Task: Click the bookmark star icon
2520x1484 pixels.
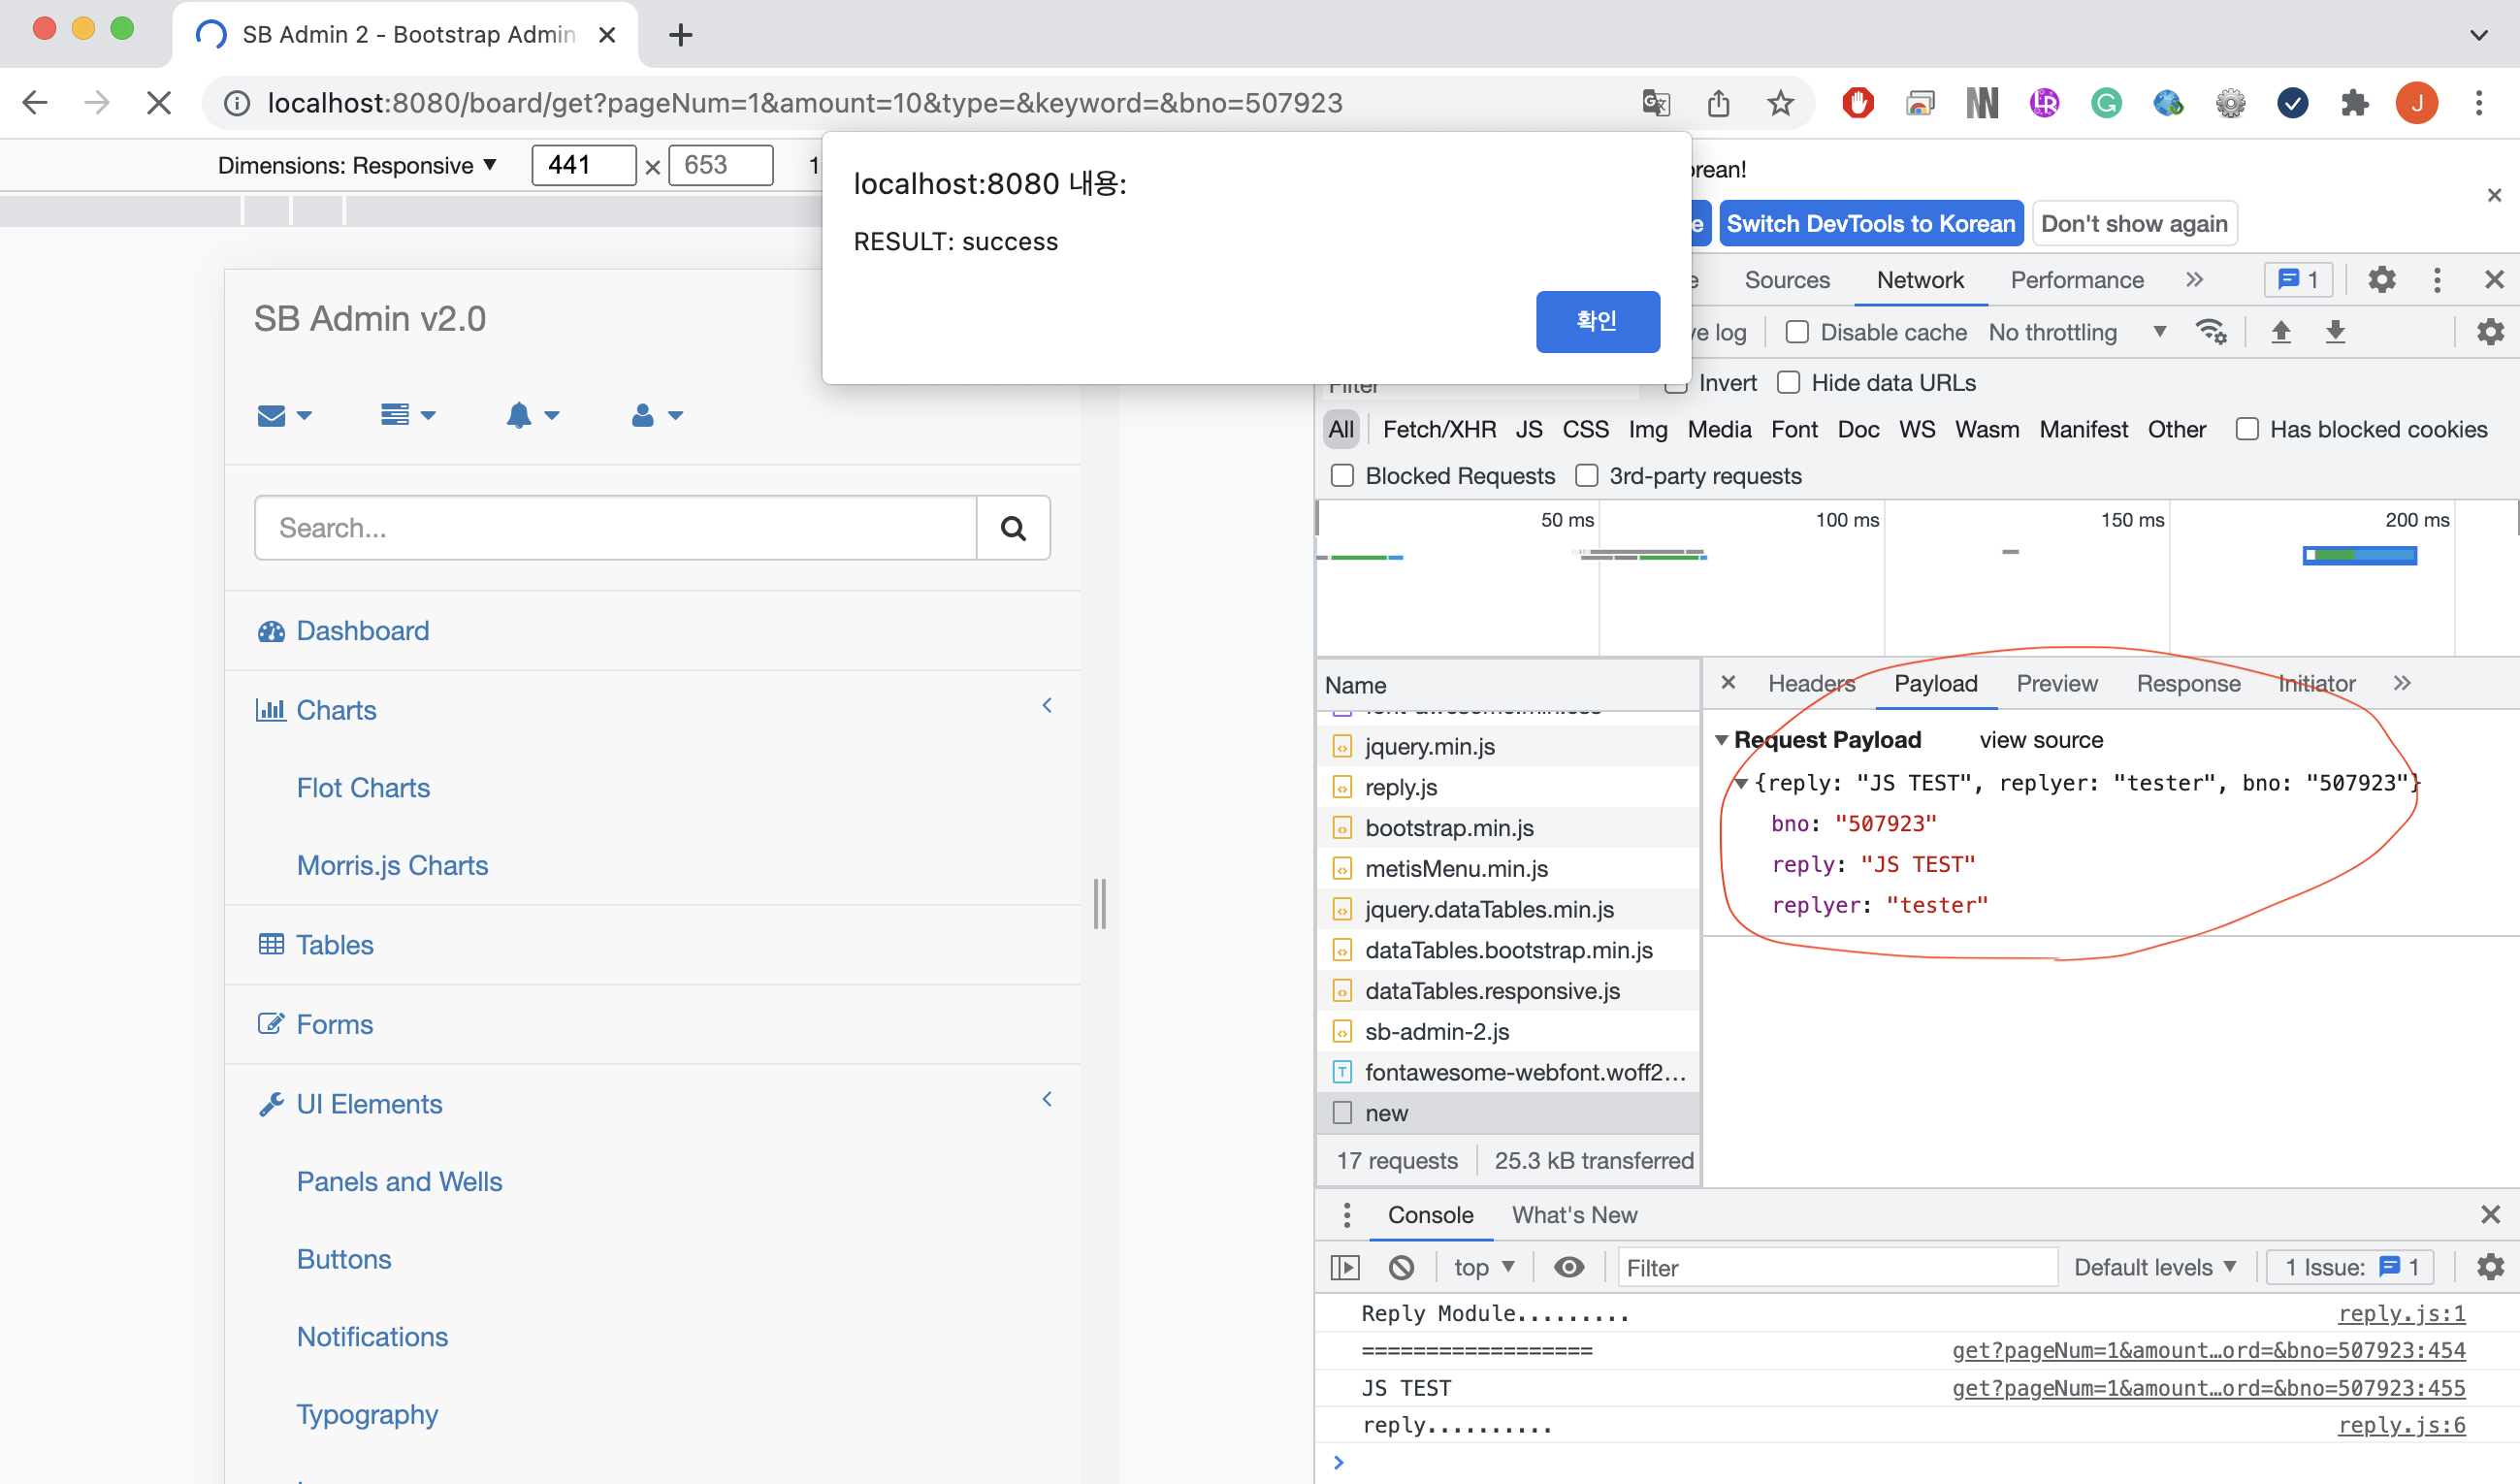Action: click(x=1780, y=103)
